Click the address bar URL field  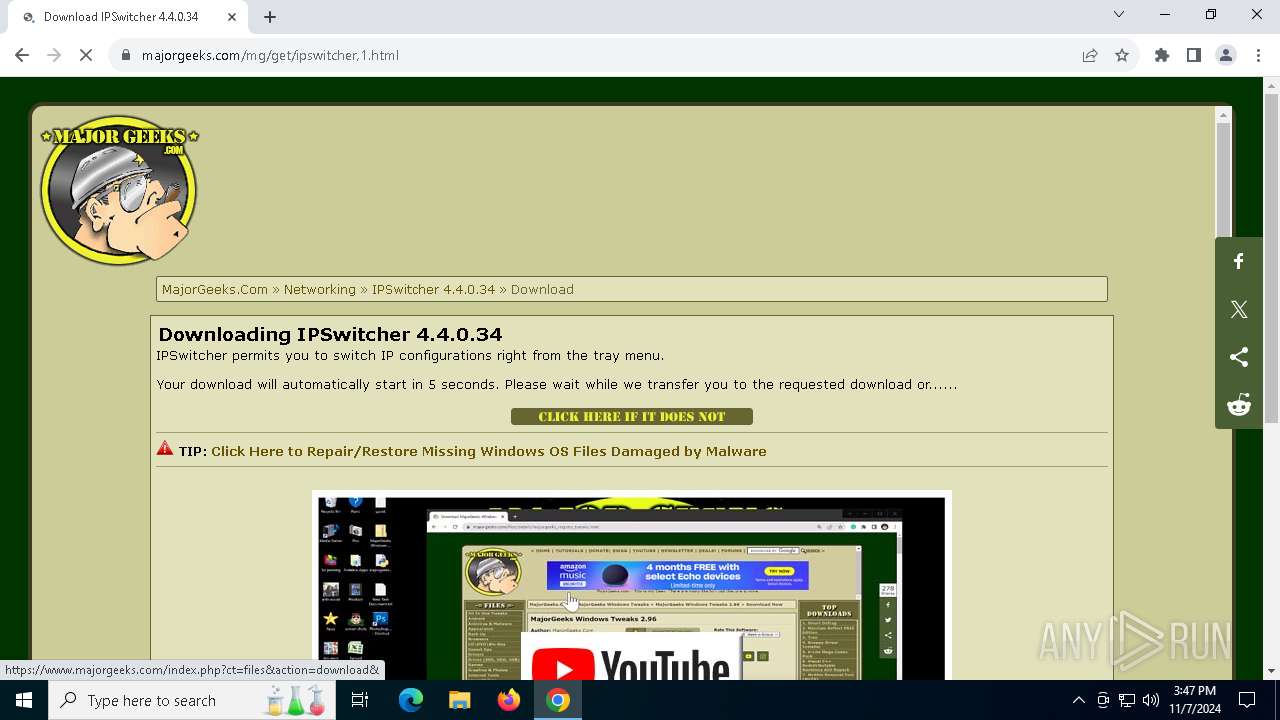[600, 55]
